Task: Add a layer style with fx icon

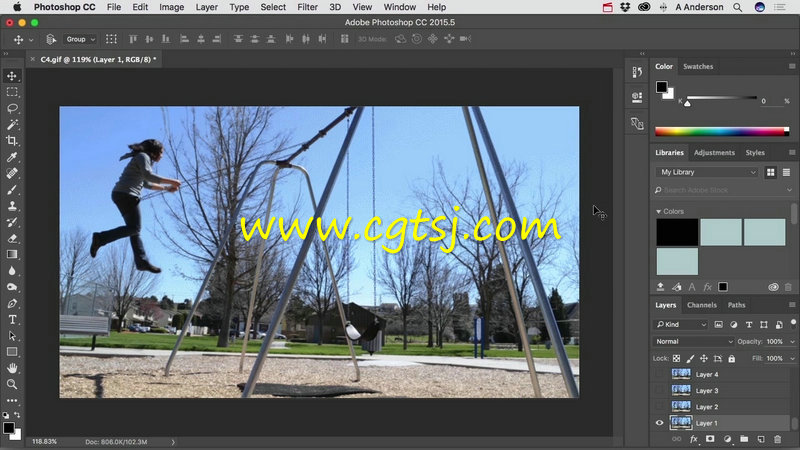Action: (x=693, y=439)
